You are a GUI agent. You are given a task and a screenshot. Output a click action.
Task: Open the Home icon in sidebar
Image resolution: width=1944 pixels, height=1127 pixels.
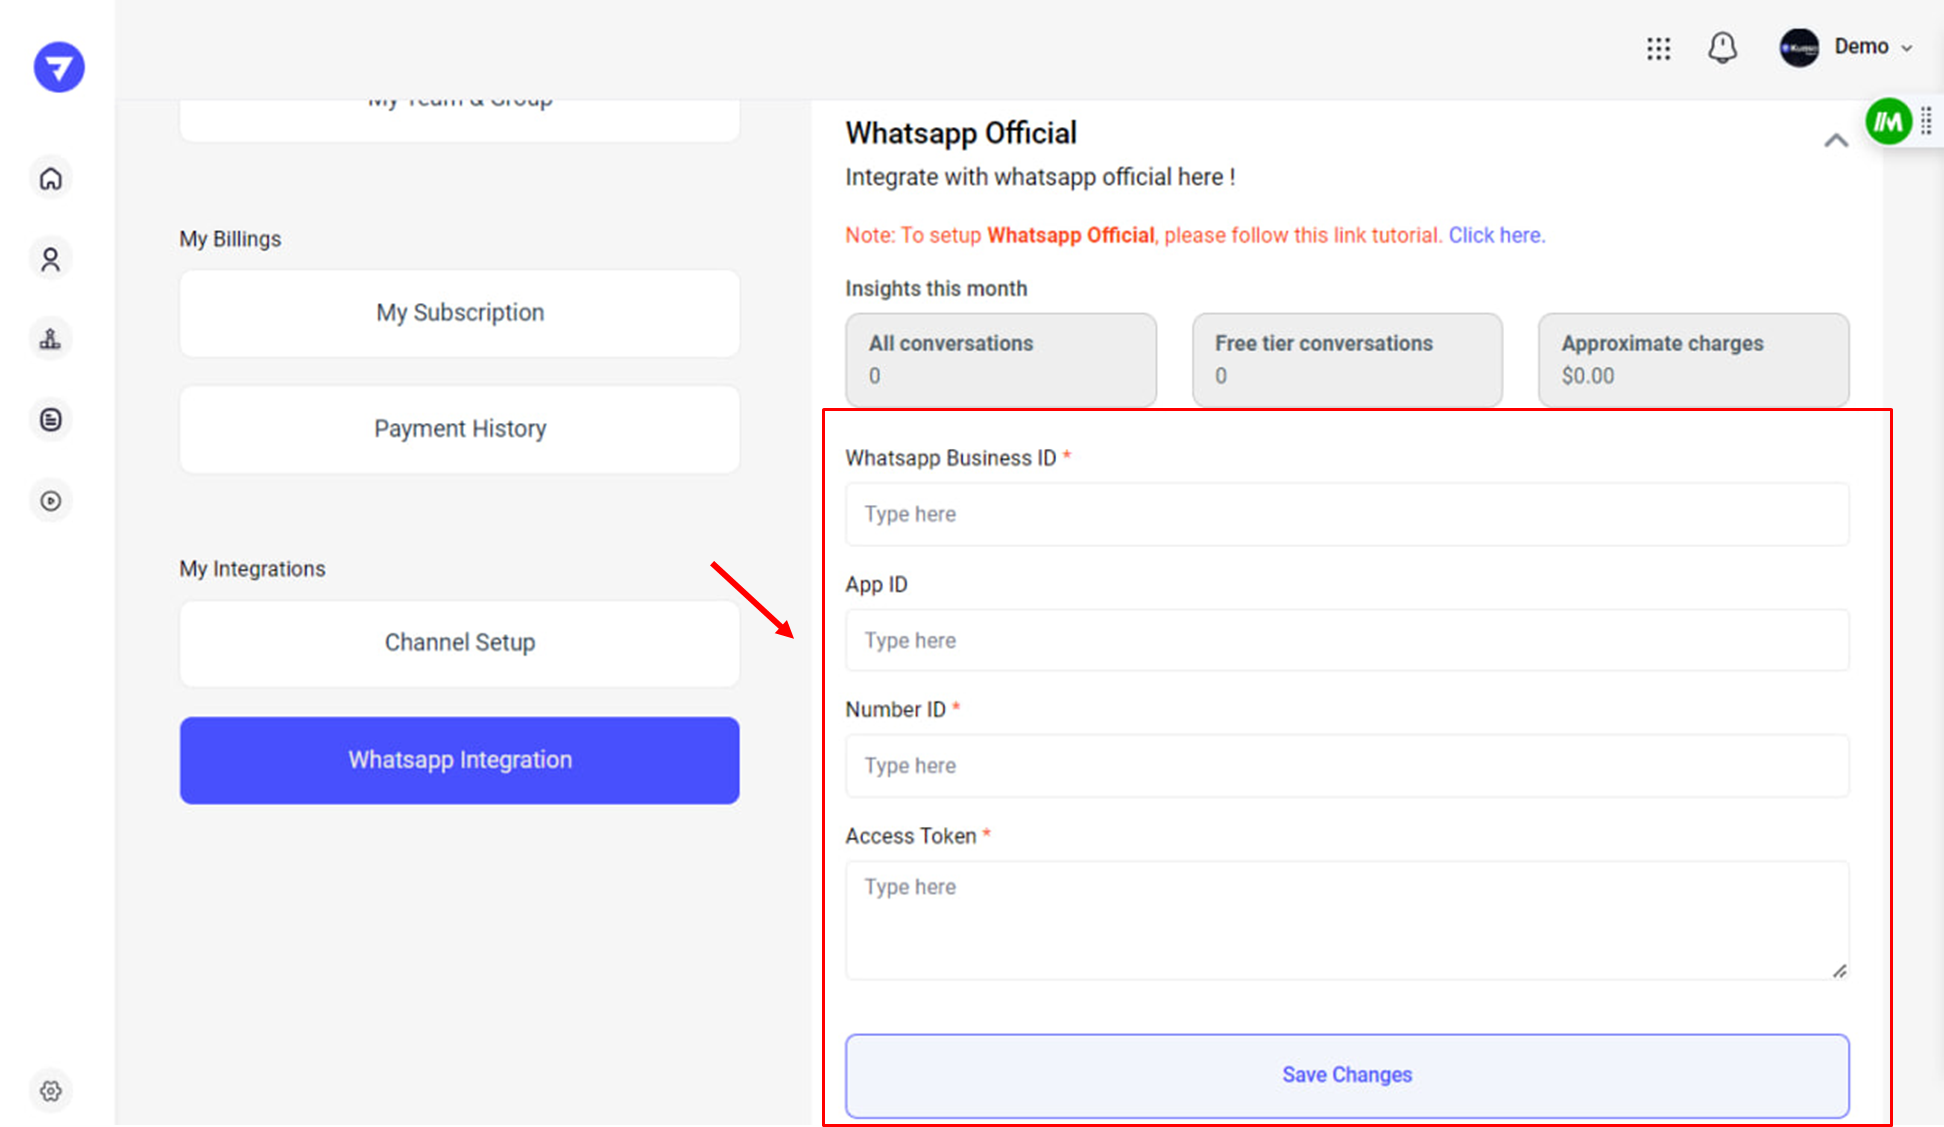click(x=51, y=179)
